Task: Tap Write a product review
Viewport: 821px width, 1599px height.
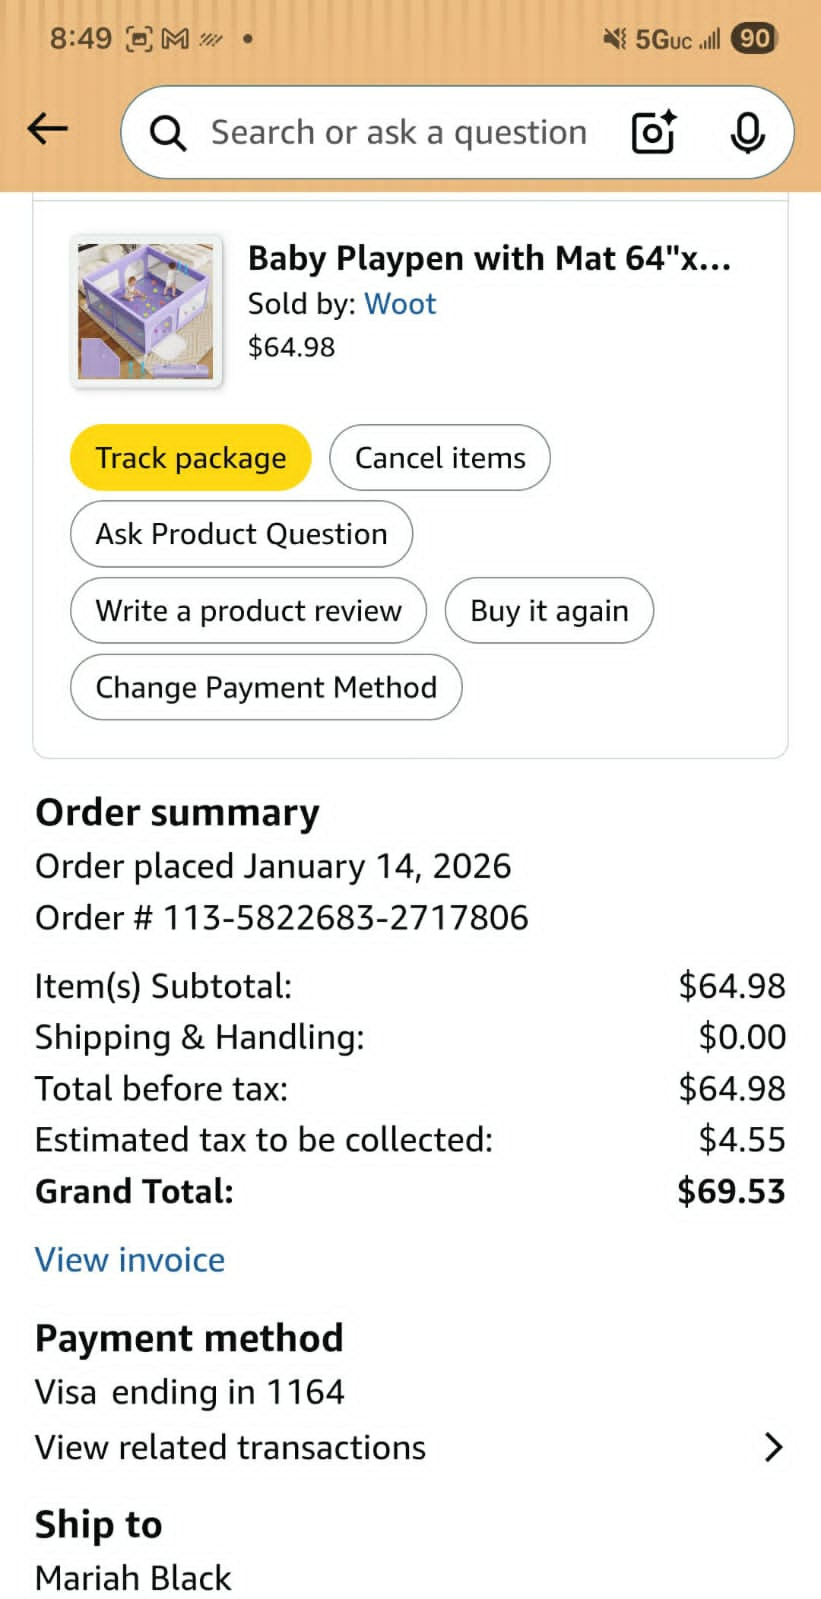Action: pyautogui.click(x=248, y=611)
